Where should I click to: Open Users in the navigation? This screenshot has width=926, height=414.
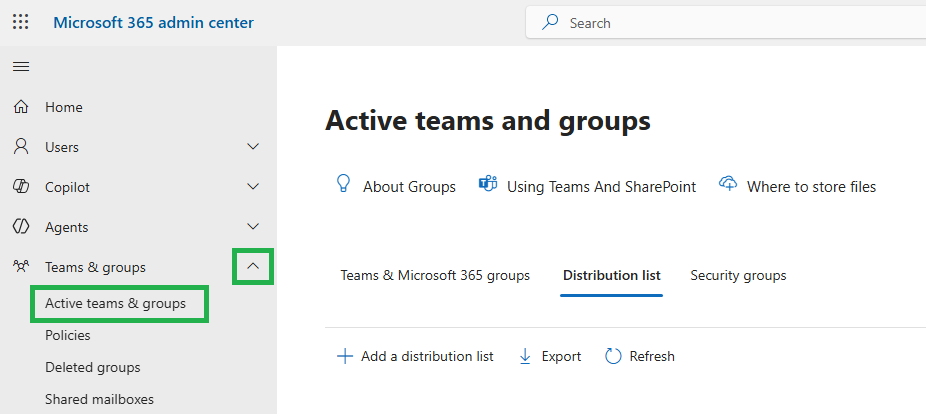(x=62, y=147)
